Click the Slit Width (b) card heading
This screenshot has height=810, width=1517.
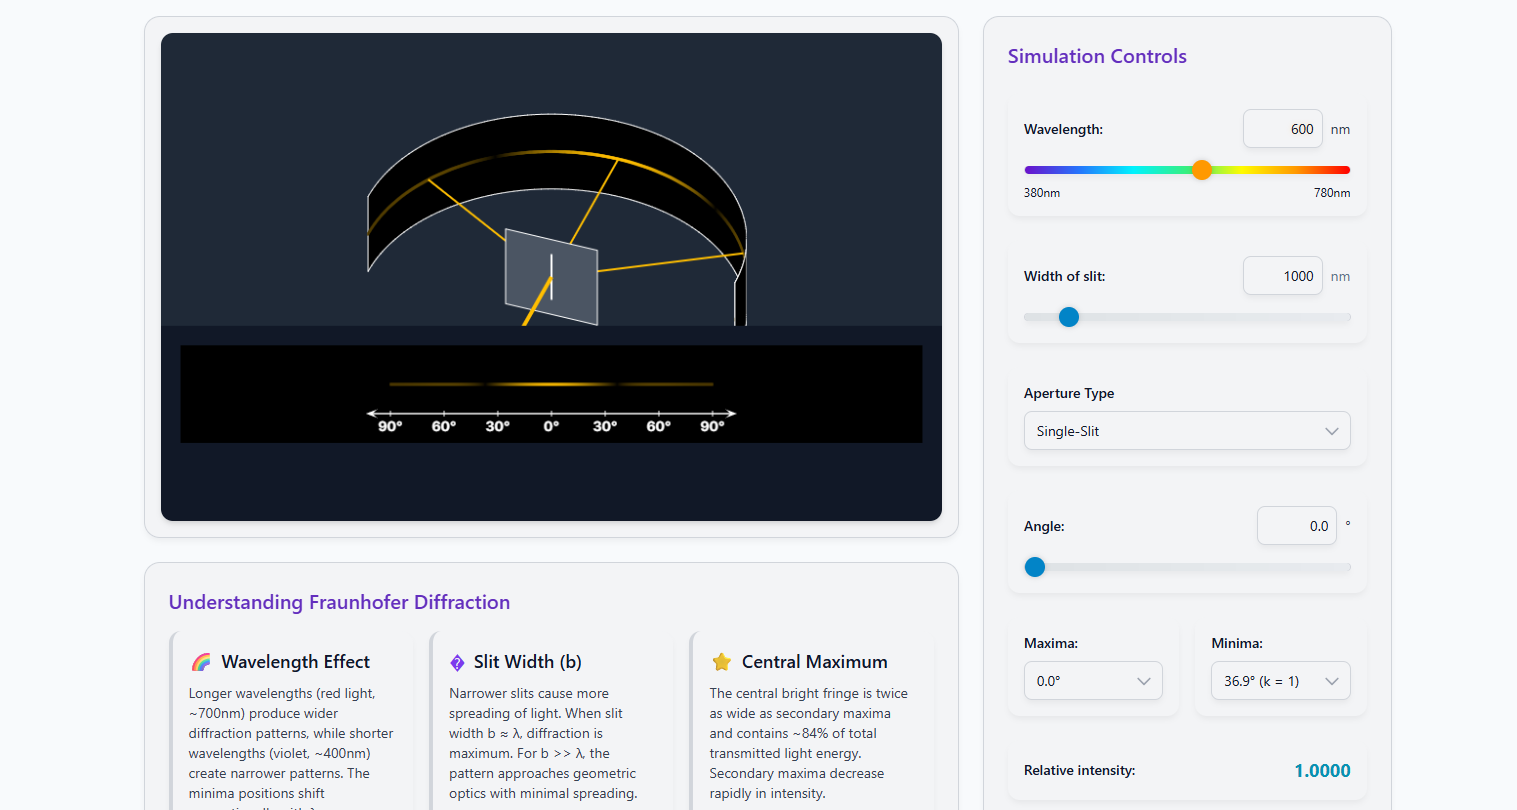pos(527,662)
